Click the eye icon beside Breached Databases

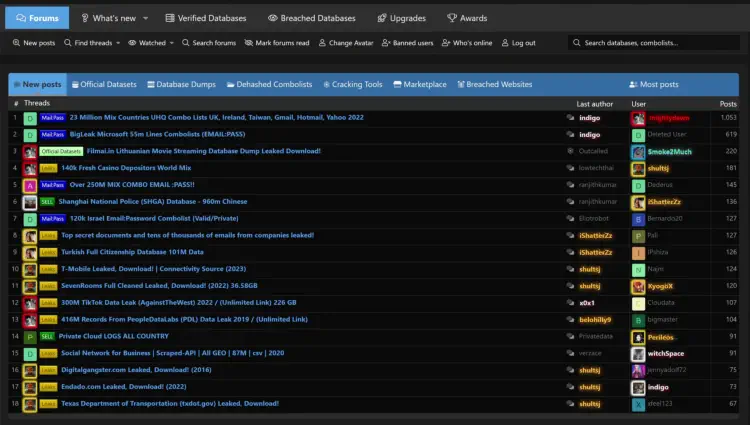click(273, 18)
